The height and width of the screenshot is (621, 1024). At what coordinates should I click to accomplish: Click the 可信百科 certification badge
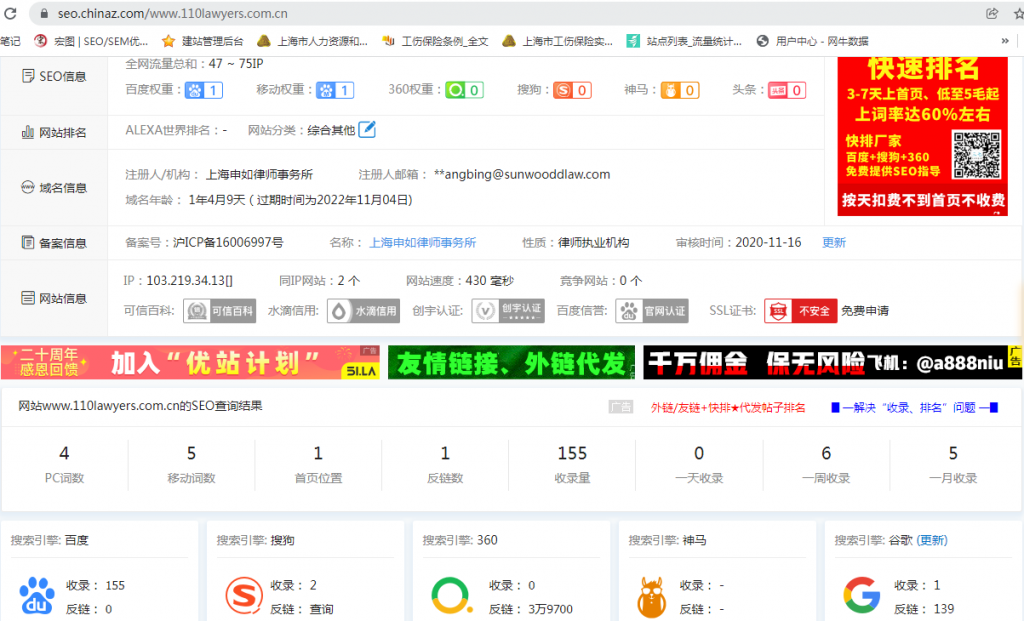[x=219, y=311]
